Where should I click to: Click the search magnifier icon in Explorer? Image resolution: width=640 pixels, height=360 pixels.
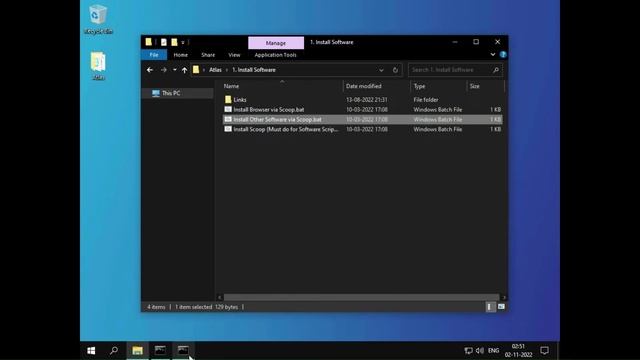pyautogui.click(x=496, y=70)
